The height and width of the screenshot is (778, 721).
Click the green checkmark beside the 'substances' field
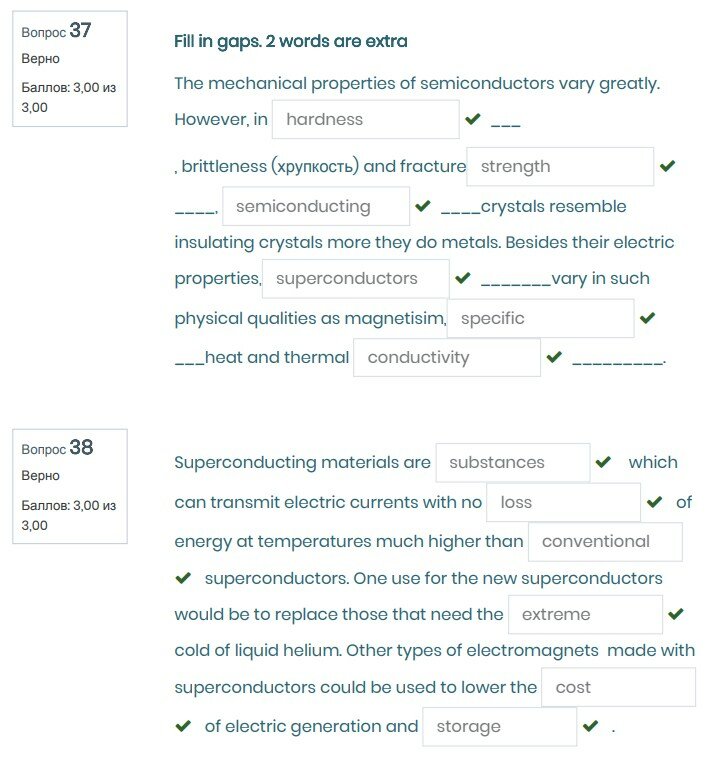tap(603, 462)
